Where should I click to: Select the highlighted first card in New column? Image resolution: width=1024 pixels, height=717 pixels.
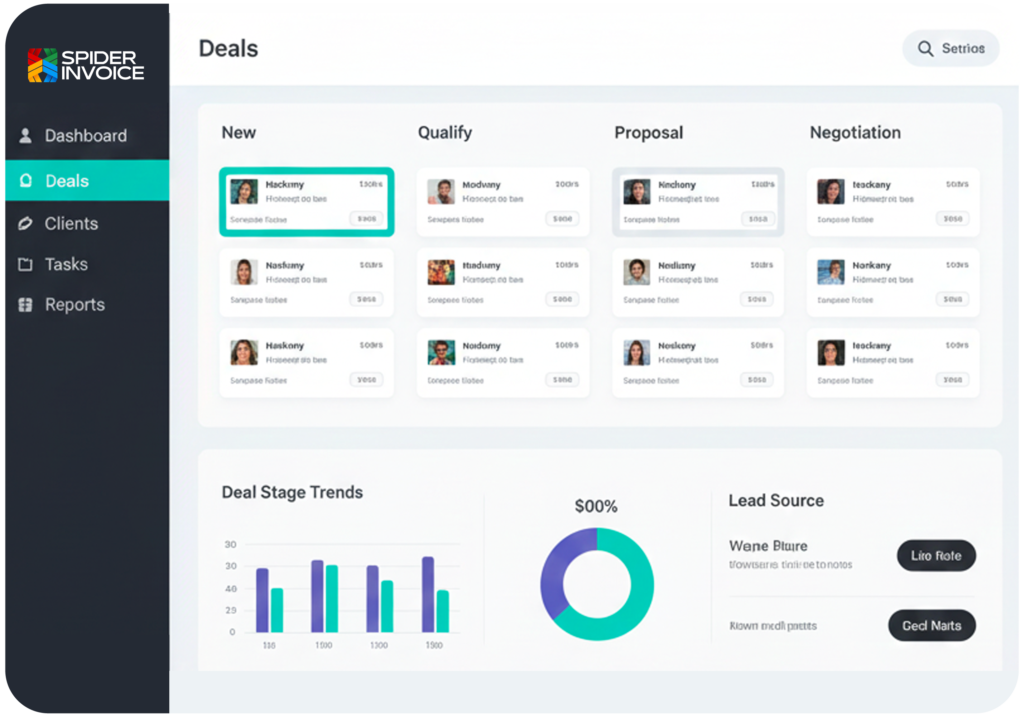pos(306,202)
